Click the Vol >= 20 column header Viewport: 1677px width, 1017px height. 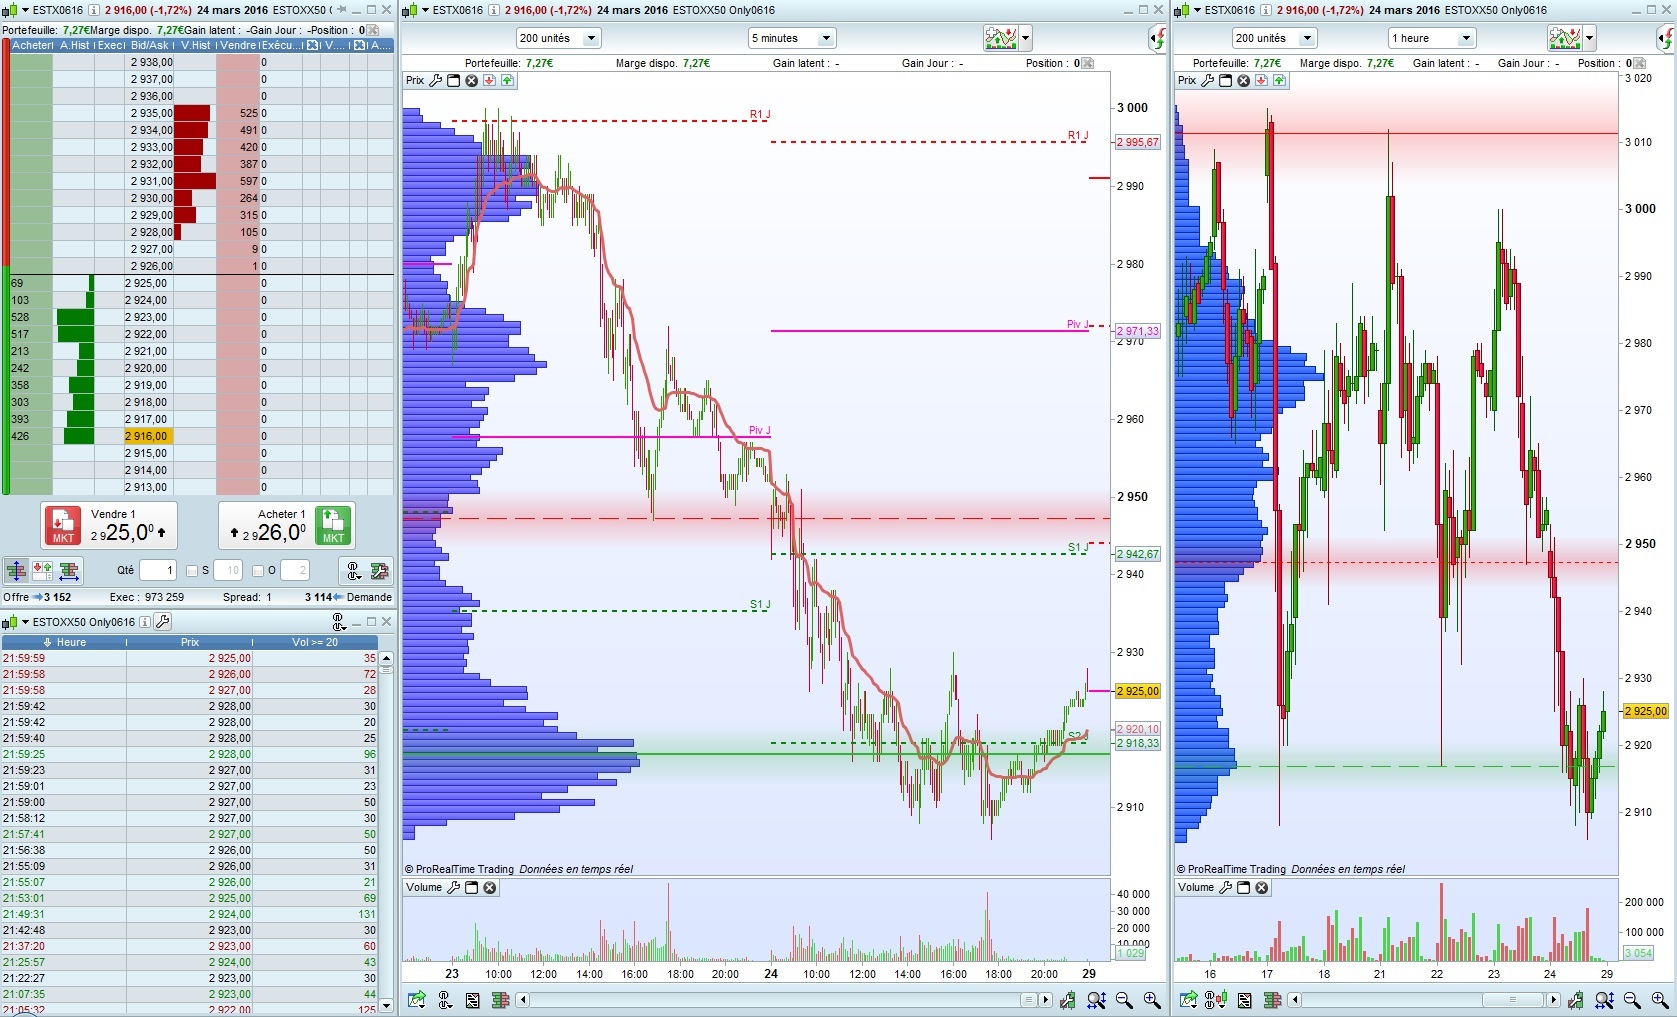(315, 642)
